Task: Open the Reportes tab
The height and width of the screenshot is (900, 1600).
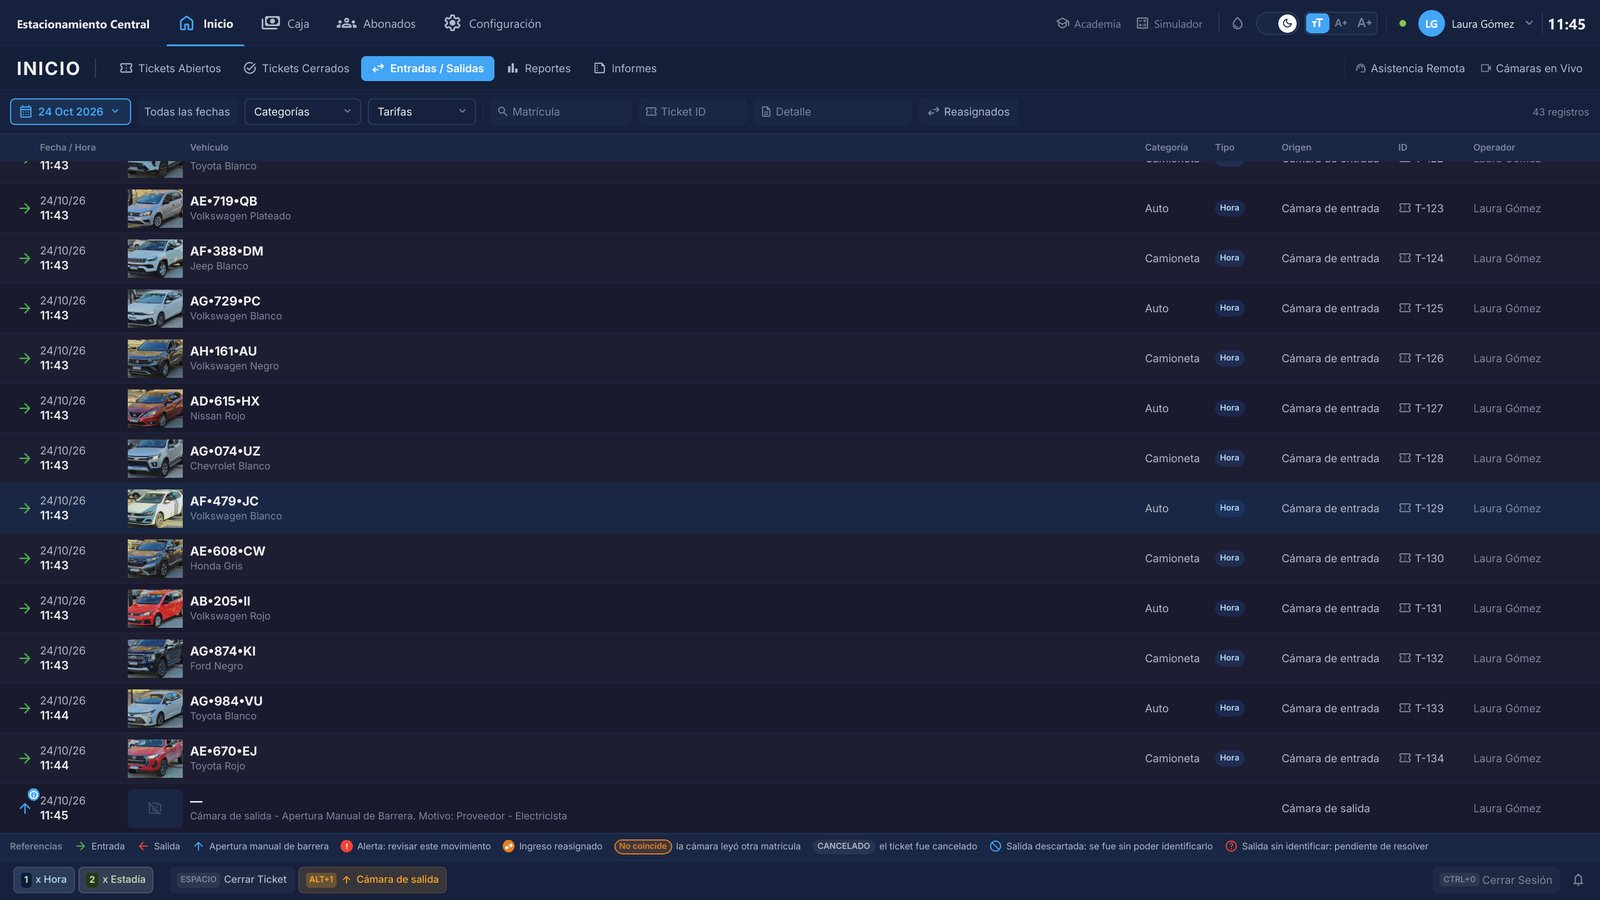Action: pos(538,68)
